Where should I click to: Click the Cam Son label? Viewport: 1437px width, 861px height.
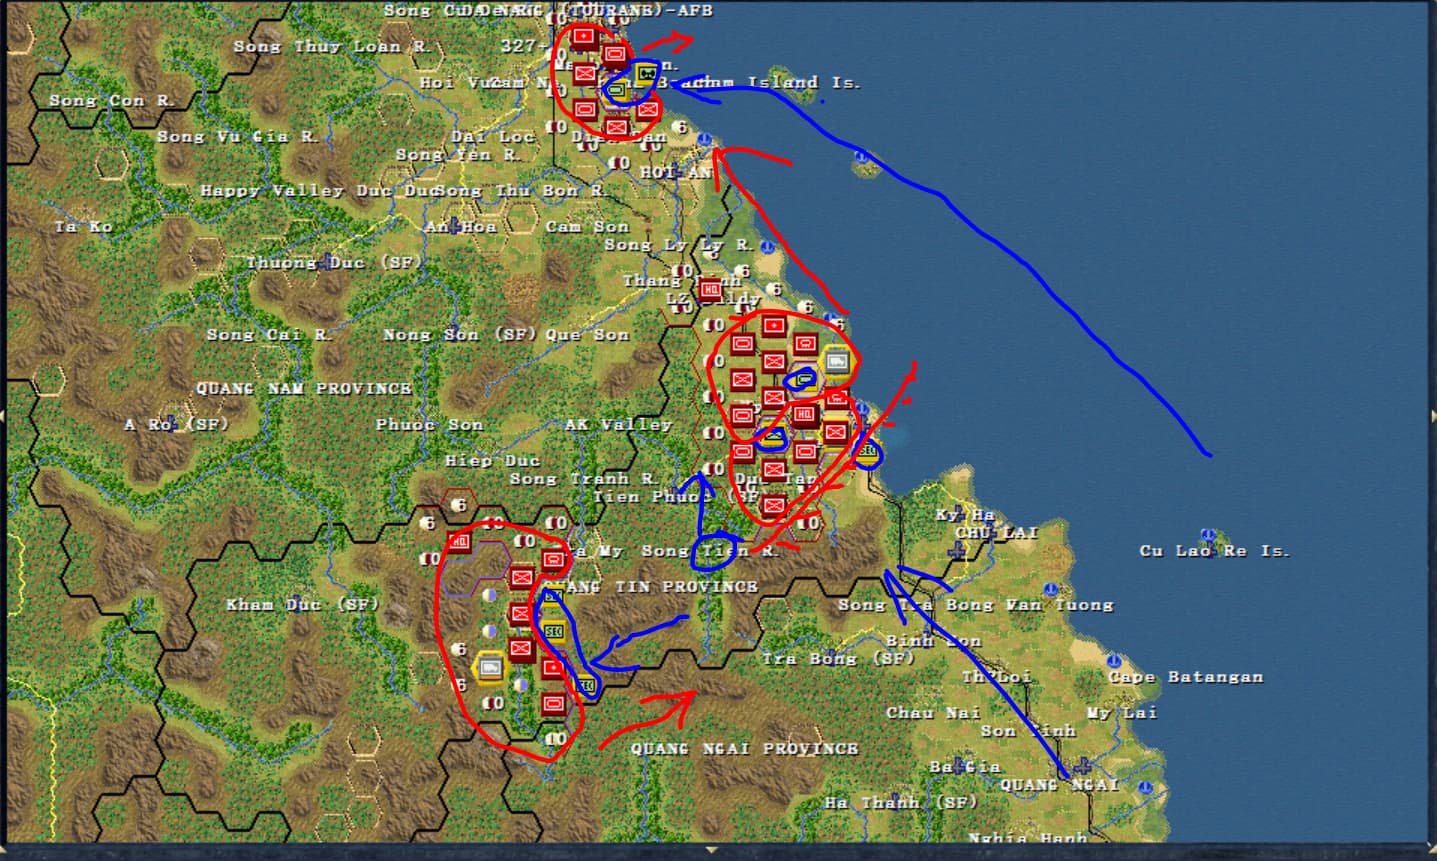pyautogui.click(x=587, y=226)
